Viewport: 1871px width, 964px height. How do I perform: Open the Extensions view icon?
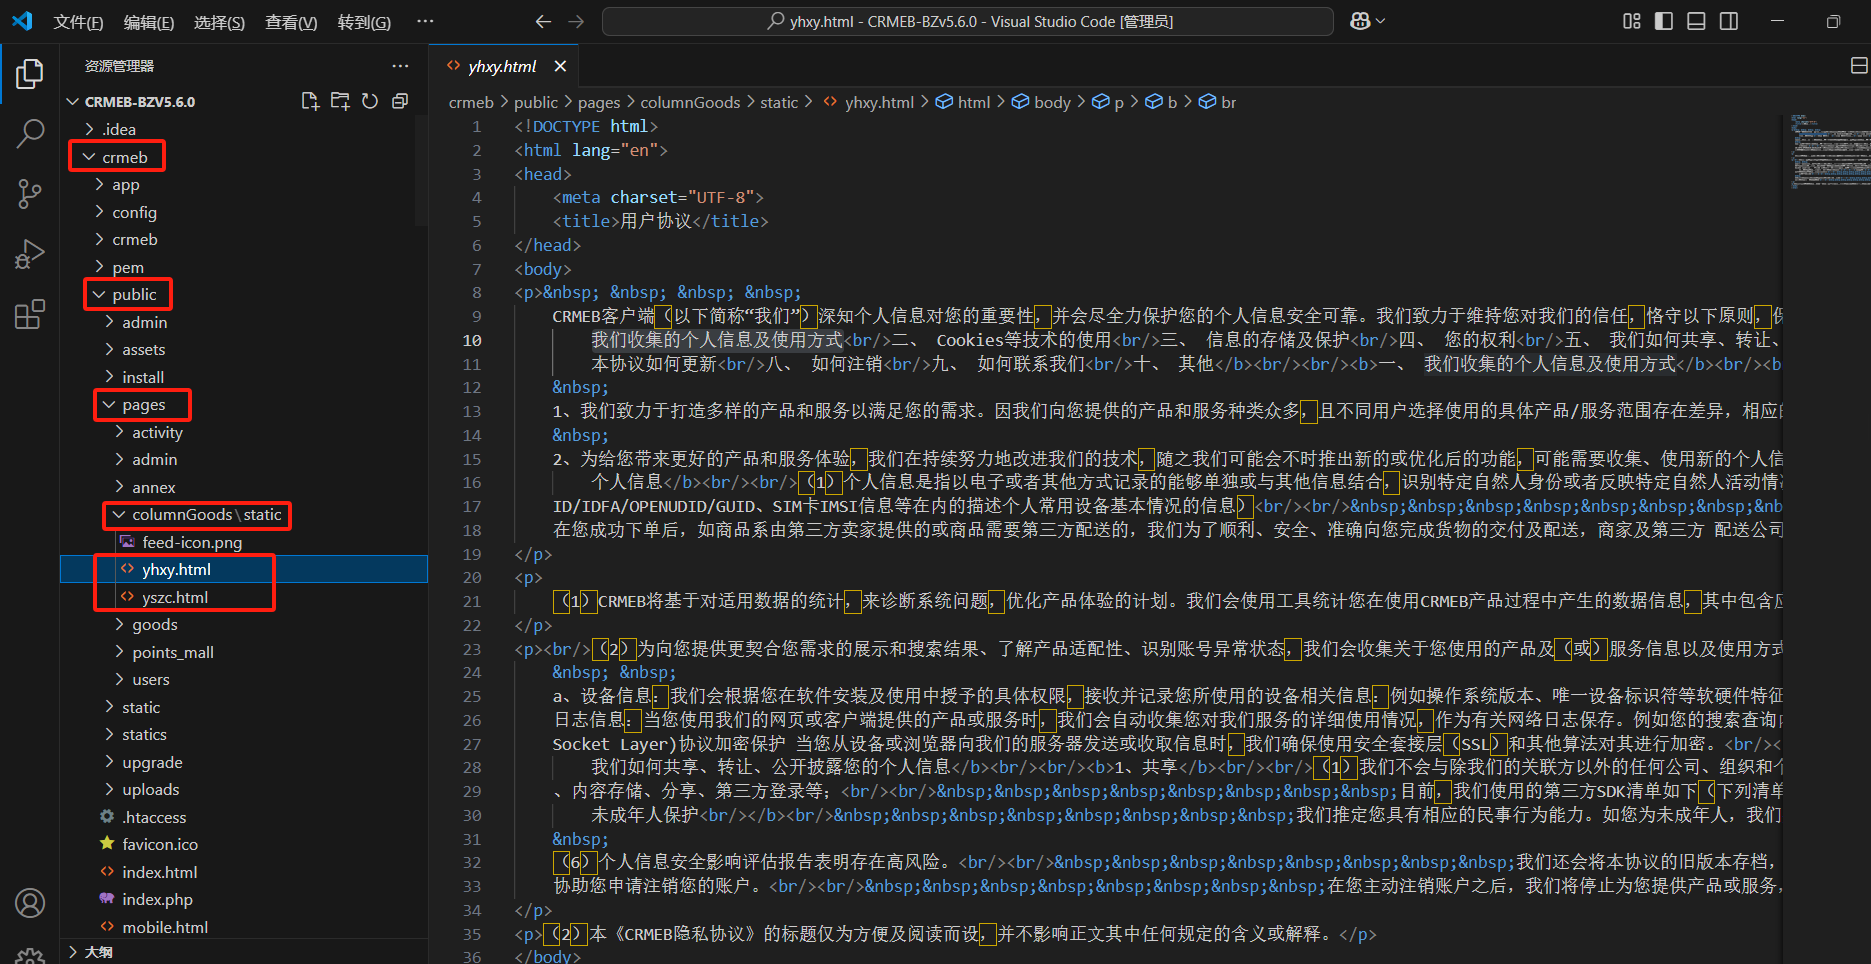[30, 314]
